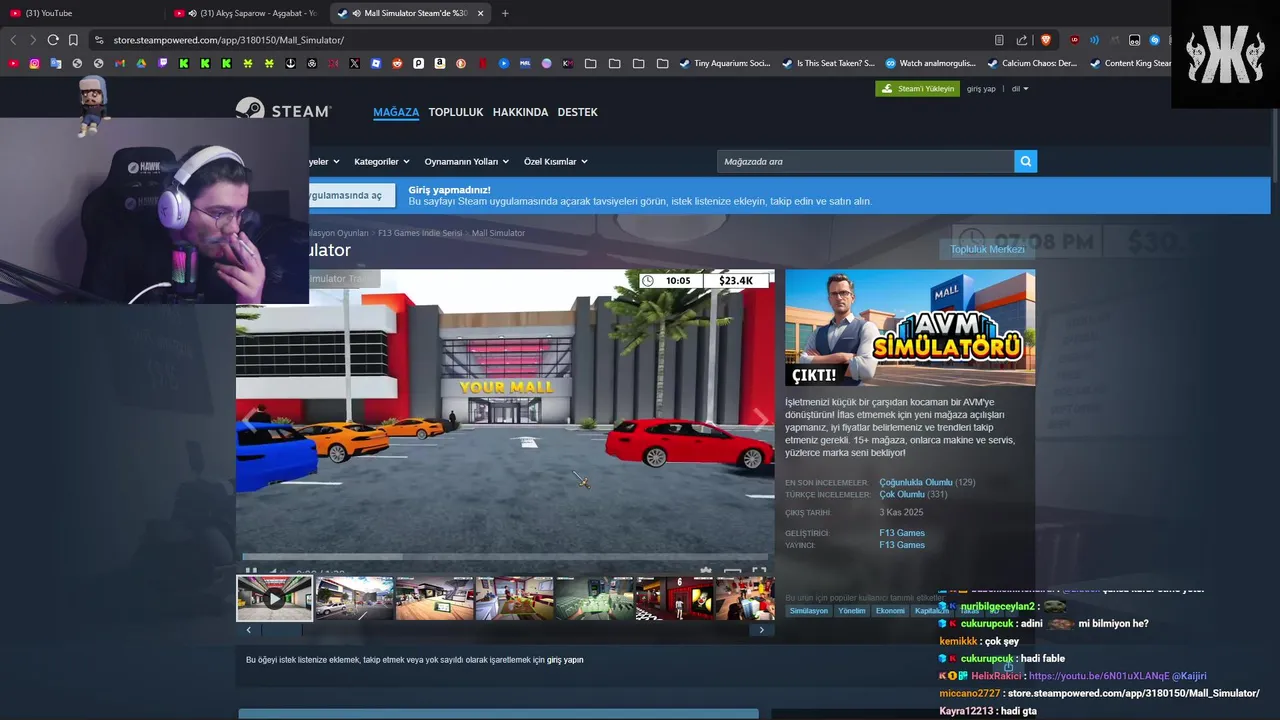
Task: Open the F13 Games İndie Serisi breadcrumb
Action: click(420, 233)
